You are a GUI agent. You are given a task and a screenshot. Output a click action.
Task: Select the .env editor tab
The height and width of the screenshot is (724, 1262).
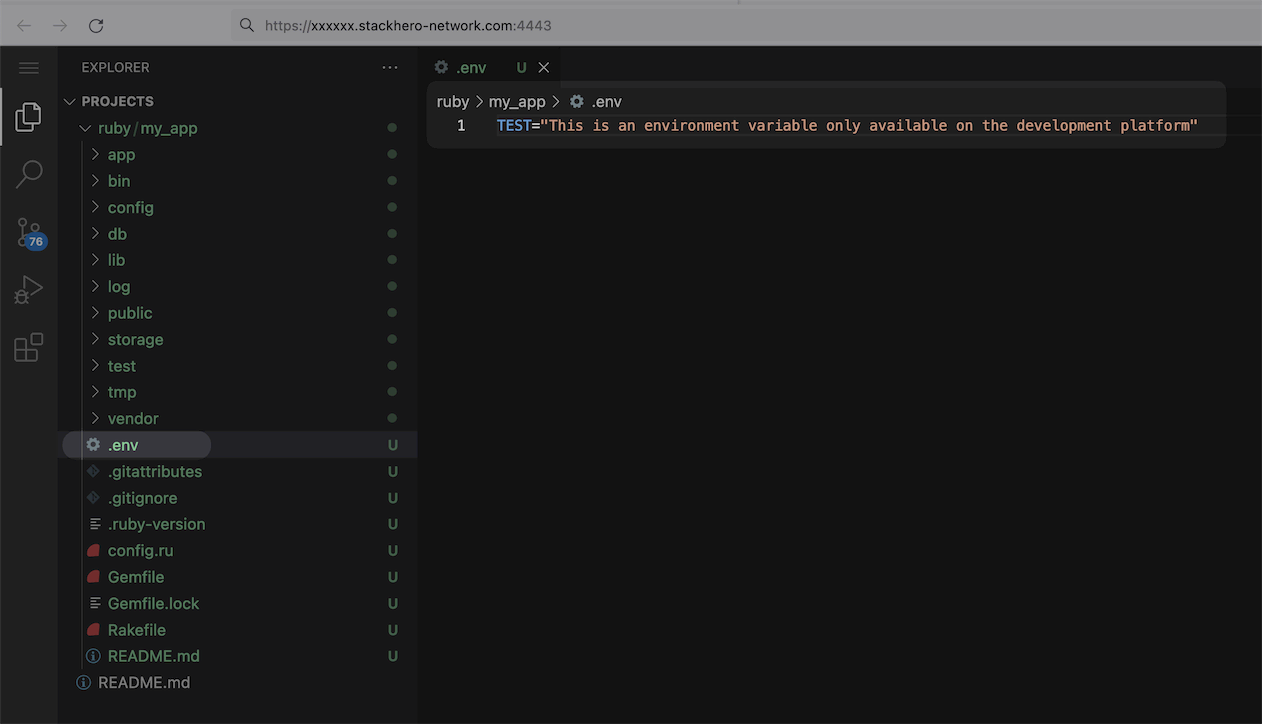(471, 68)
